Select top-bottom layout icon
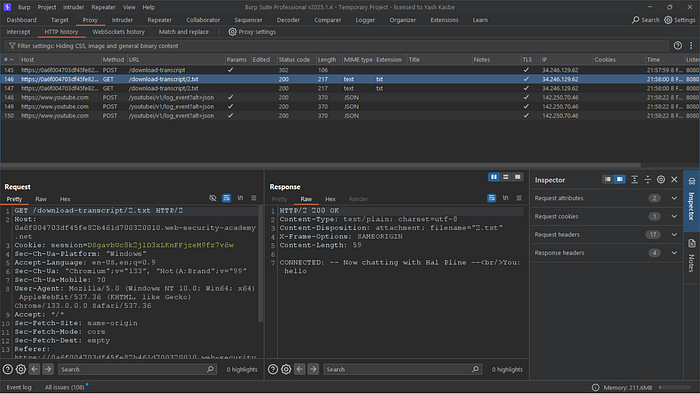Viewport: 700px width, 394px height. click(506, 177)
